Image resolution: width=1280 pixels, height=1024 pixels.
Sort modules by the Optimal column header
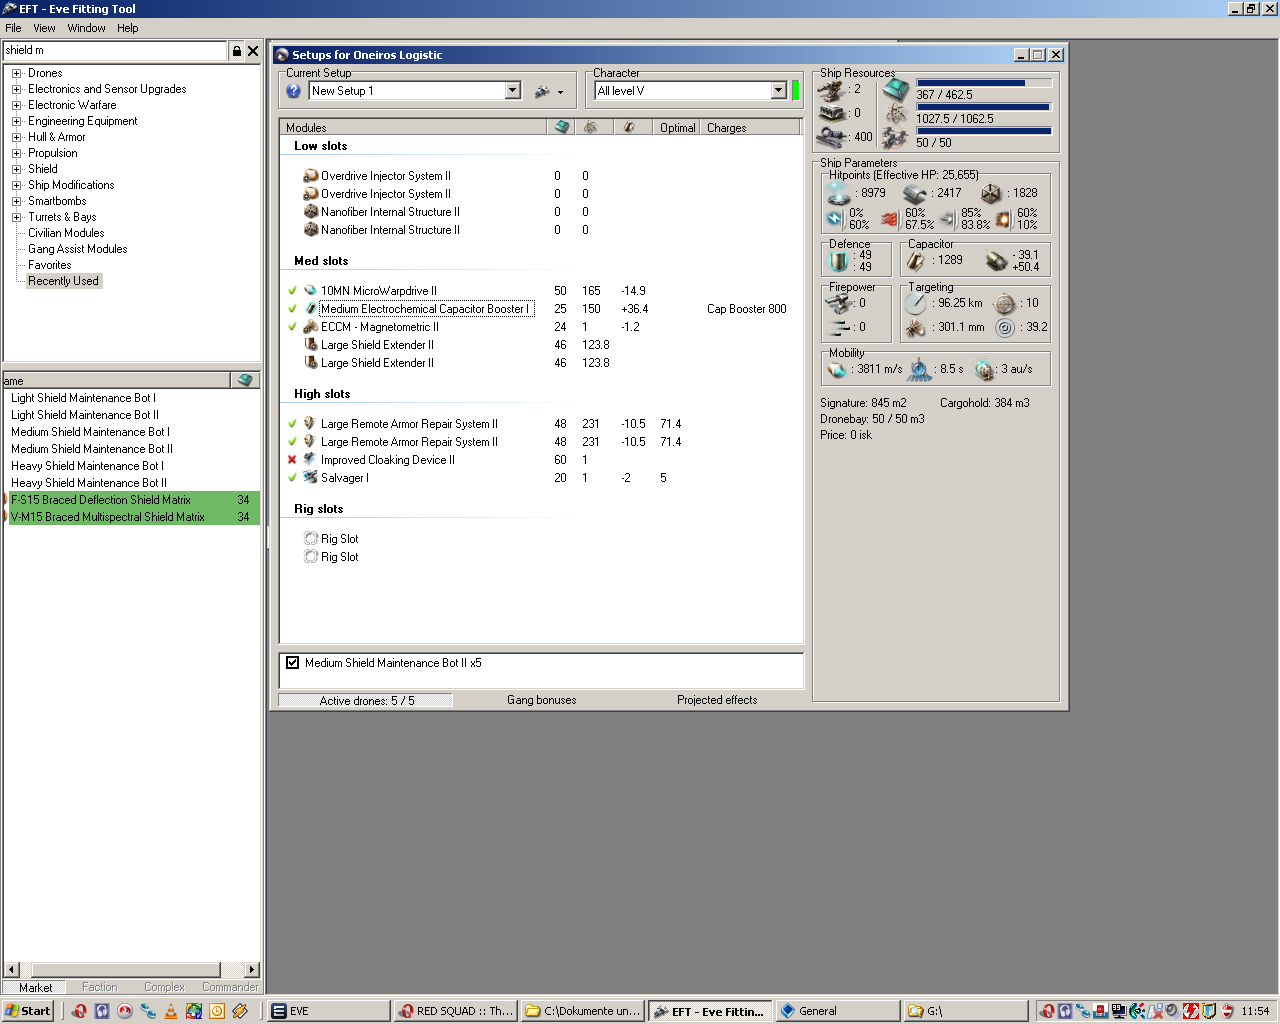677,127
